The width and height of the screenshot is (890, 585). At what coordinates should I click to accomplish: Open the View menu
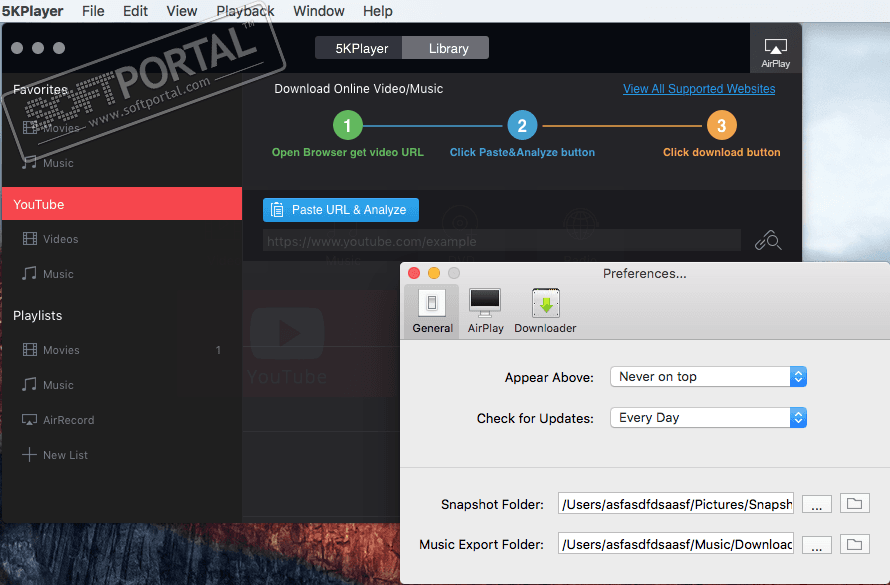pyautogui.click(x=182, y=11)
